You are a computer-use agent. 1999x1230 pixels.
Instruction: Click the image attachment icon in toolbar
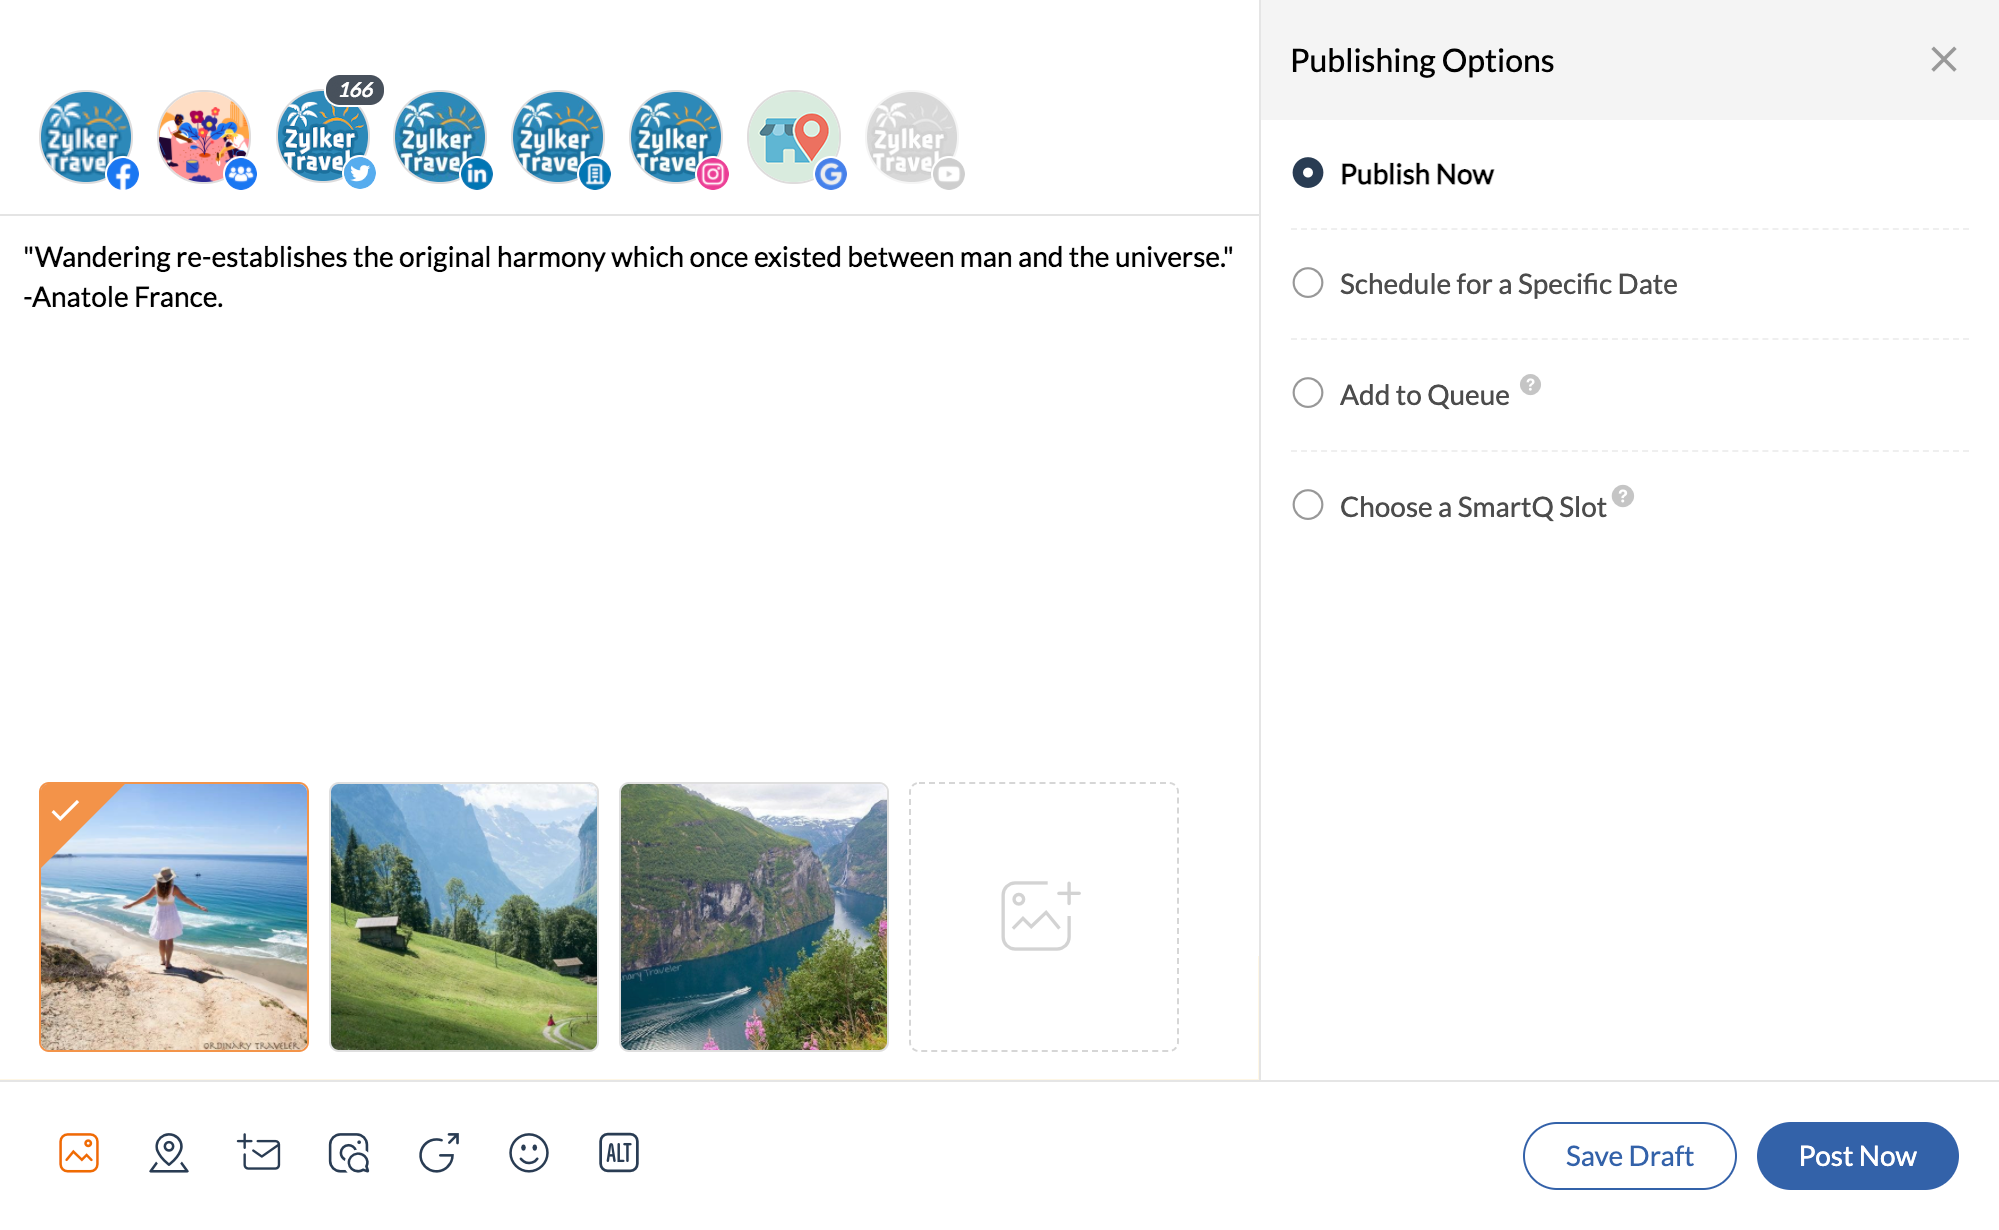point(79,1153)
